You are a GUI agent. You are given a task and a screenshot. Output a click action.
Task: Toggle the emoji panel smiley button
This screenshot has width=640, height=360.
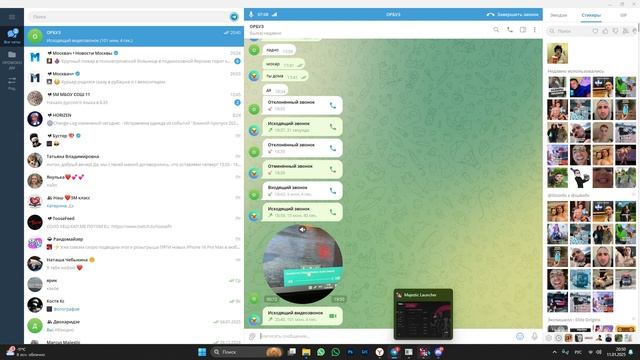520,336
